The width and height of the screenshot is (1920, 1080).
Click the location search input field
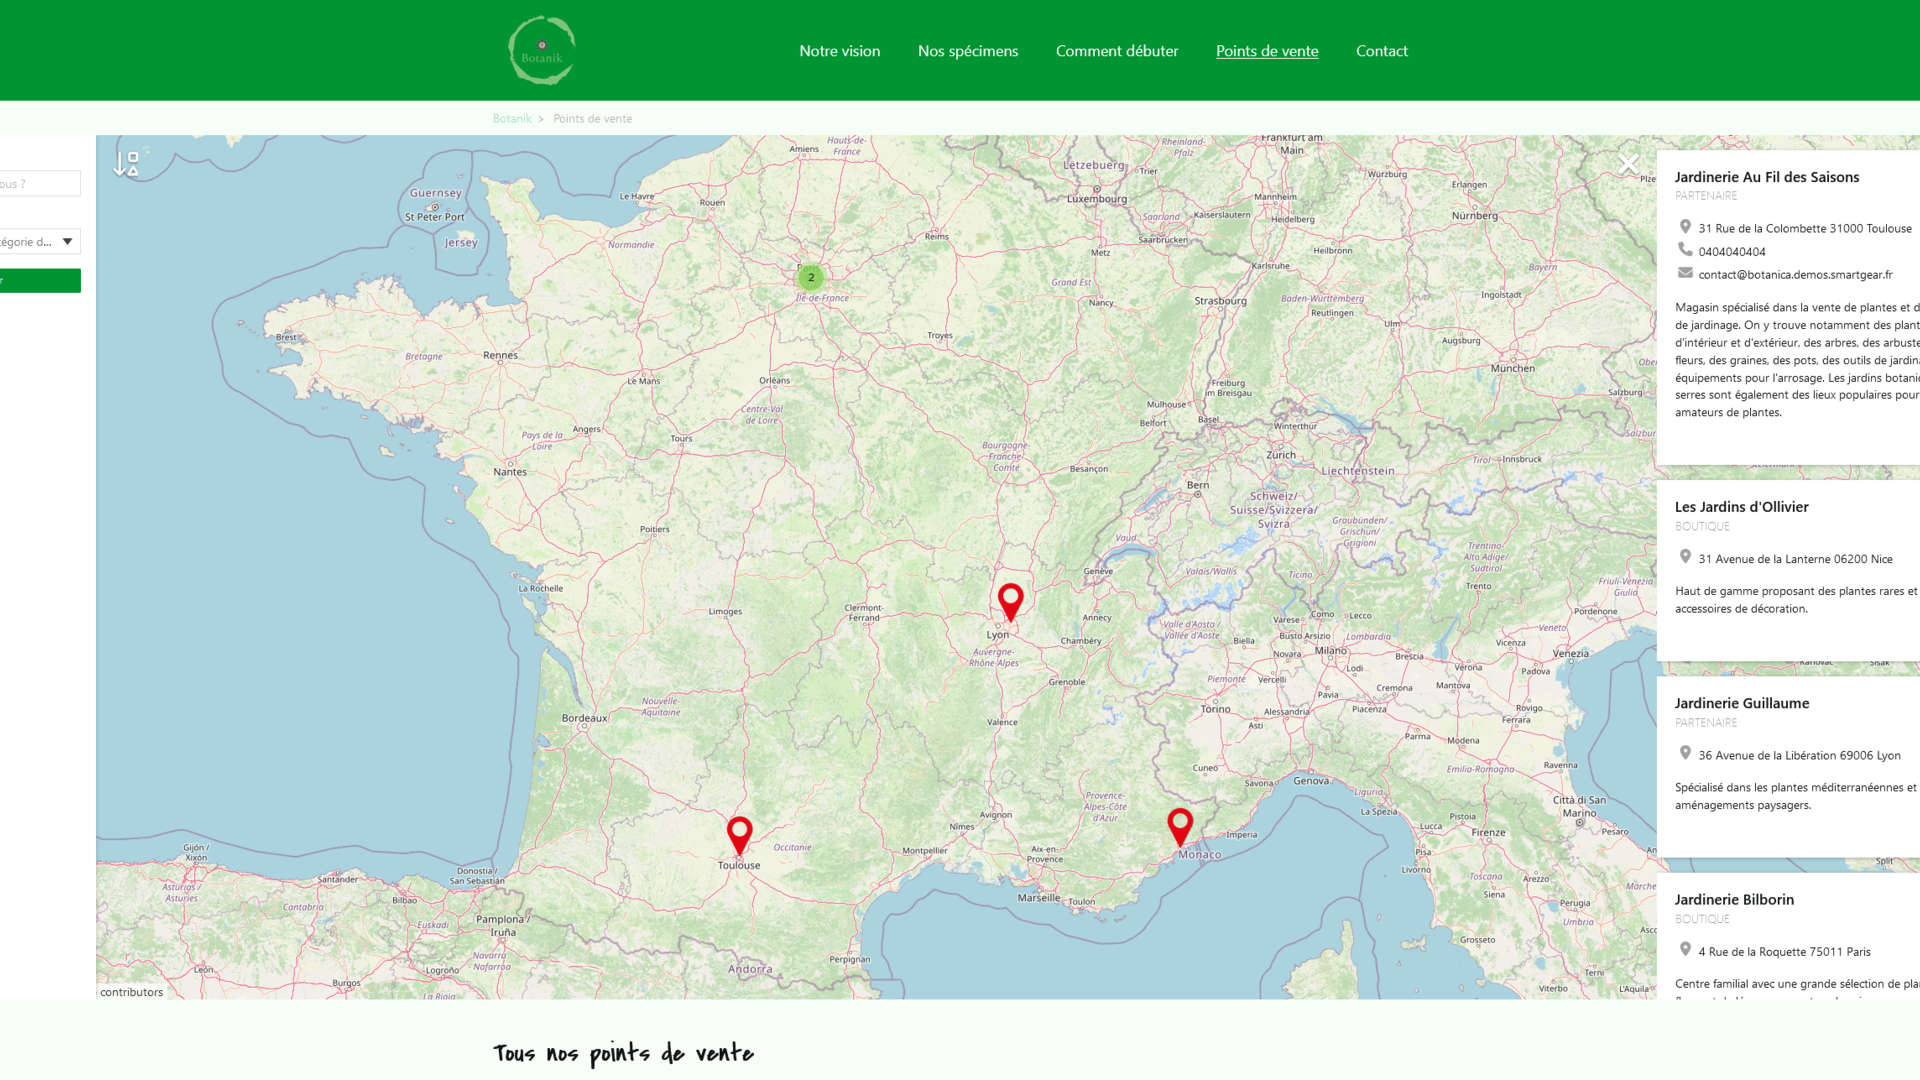click(40, 183)
